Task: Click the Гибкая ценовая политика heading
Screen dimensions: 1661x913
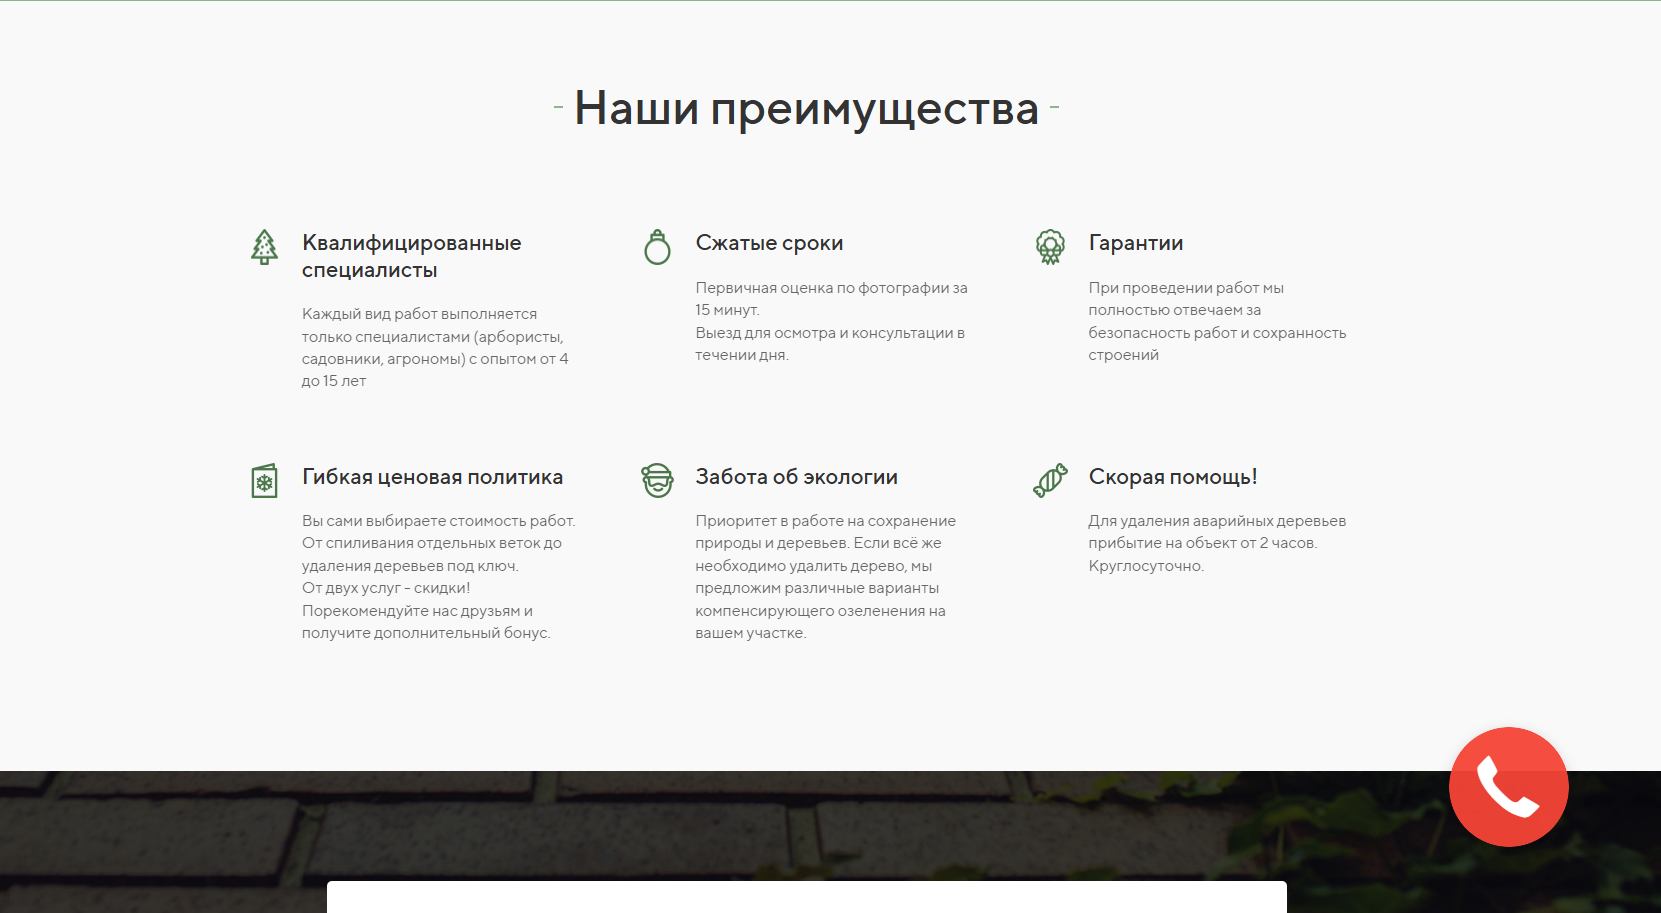Action: point(431,477)
